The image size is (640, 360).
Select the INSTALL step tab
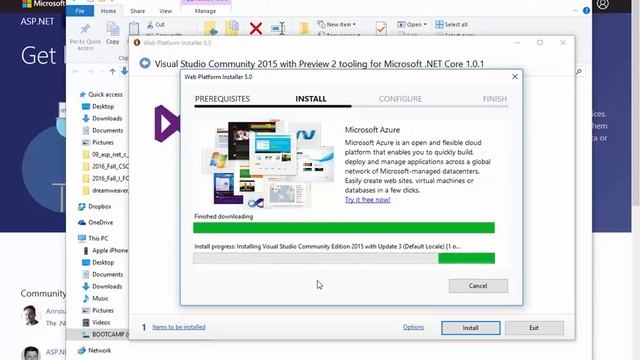coord(311,99)
